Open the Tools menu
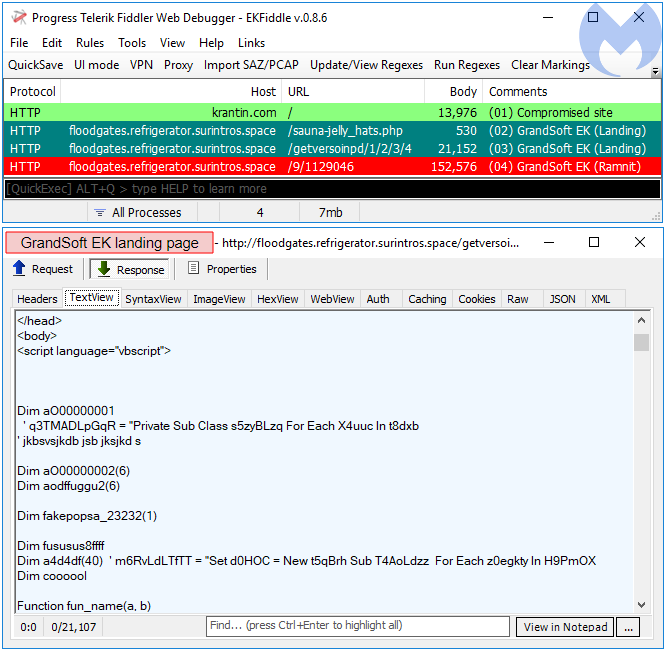The image size is (665, 652). point(132,43)
